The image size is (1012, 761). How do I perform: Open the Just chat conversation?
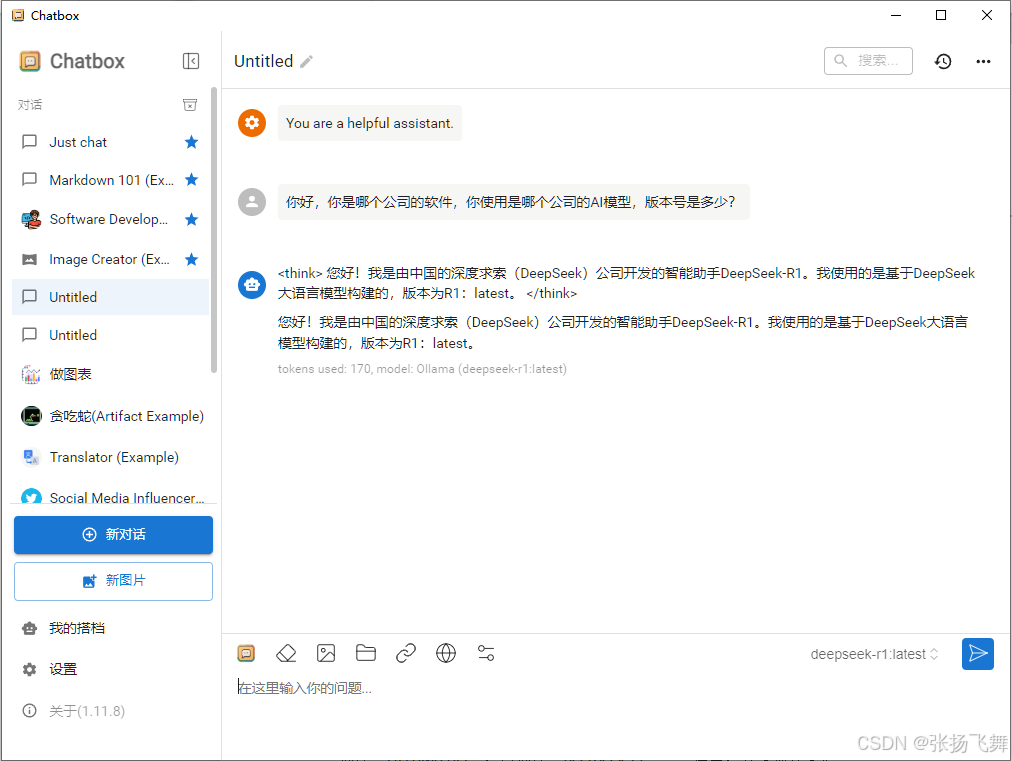[110, 142]
